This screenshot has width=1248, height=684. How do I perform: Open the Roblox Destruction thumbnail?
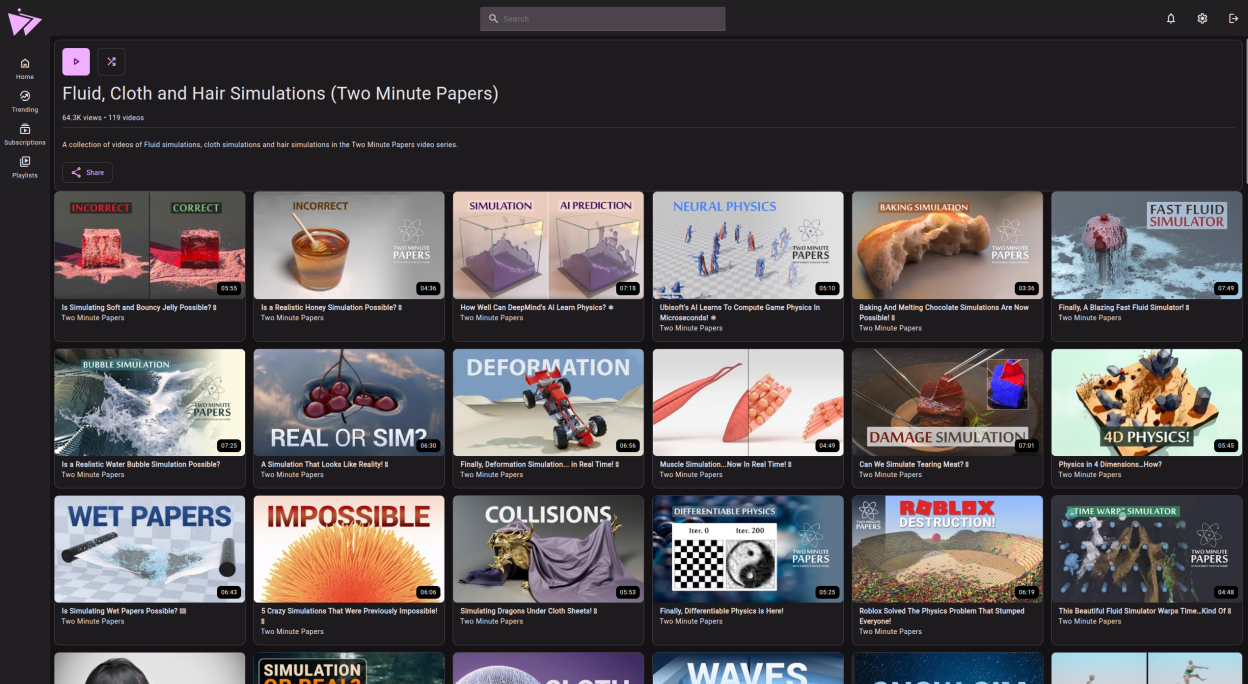click(947, 549)
